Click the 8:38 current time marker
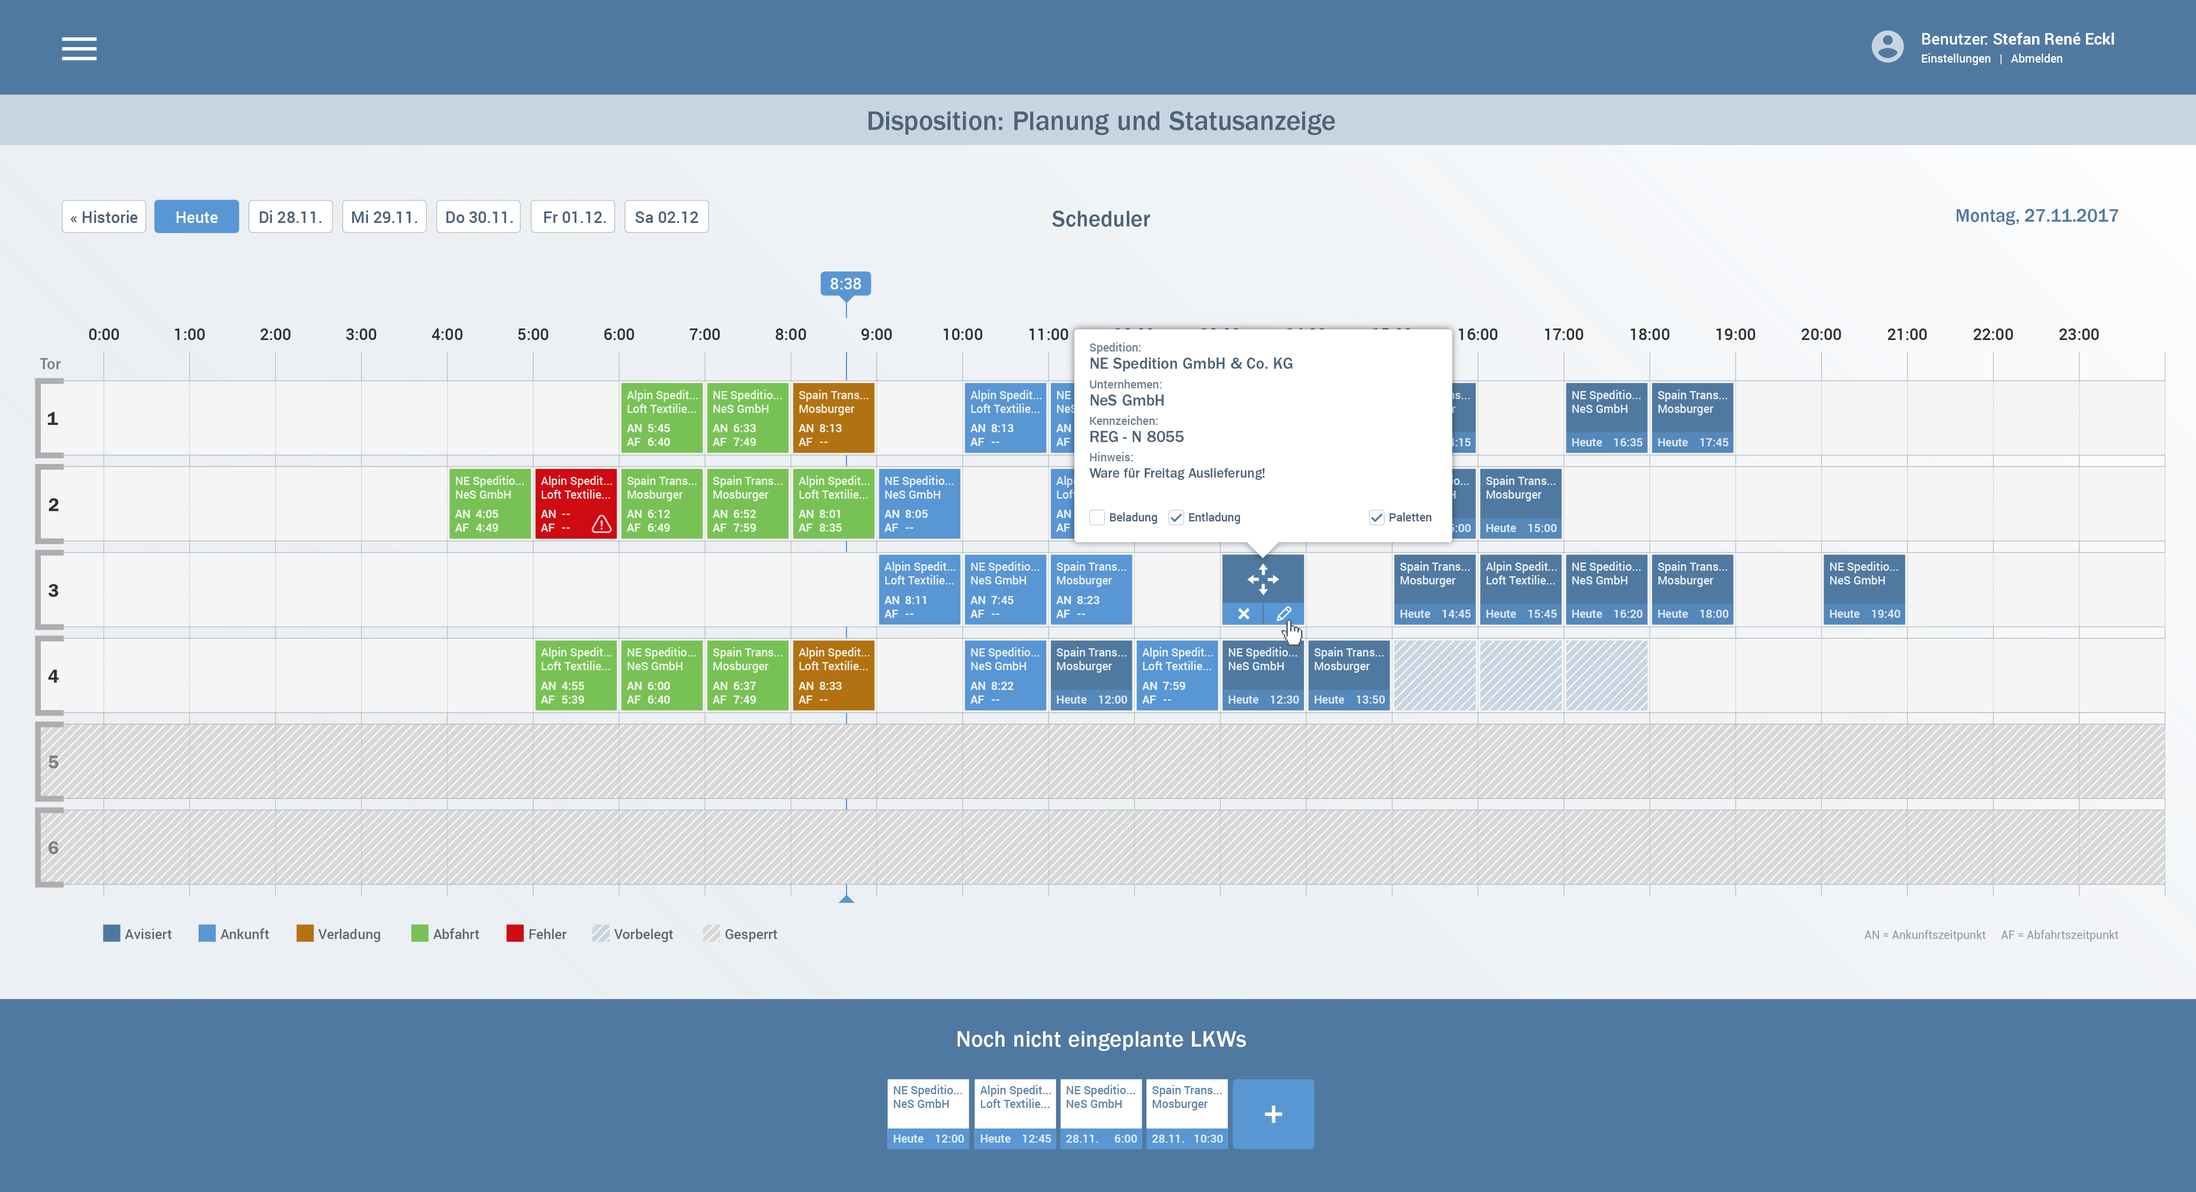Screen dimensions: 2196x1192 846,284
